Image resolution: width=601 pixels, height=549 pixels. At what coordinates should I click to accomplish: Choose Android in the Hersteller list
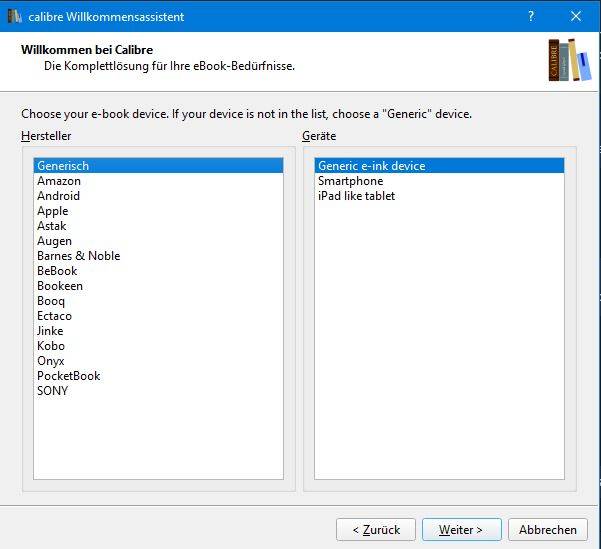tap(158, 196)
